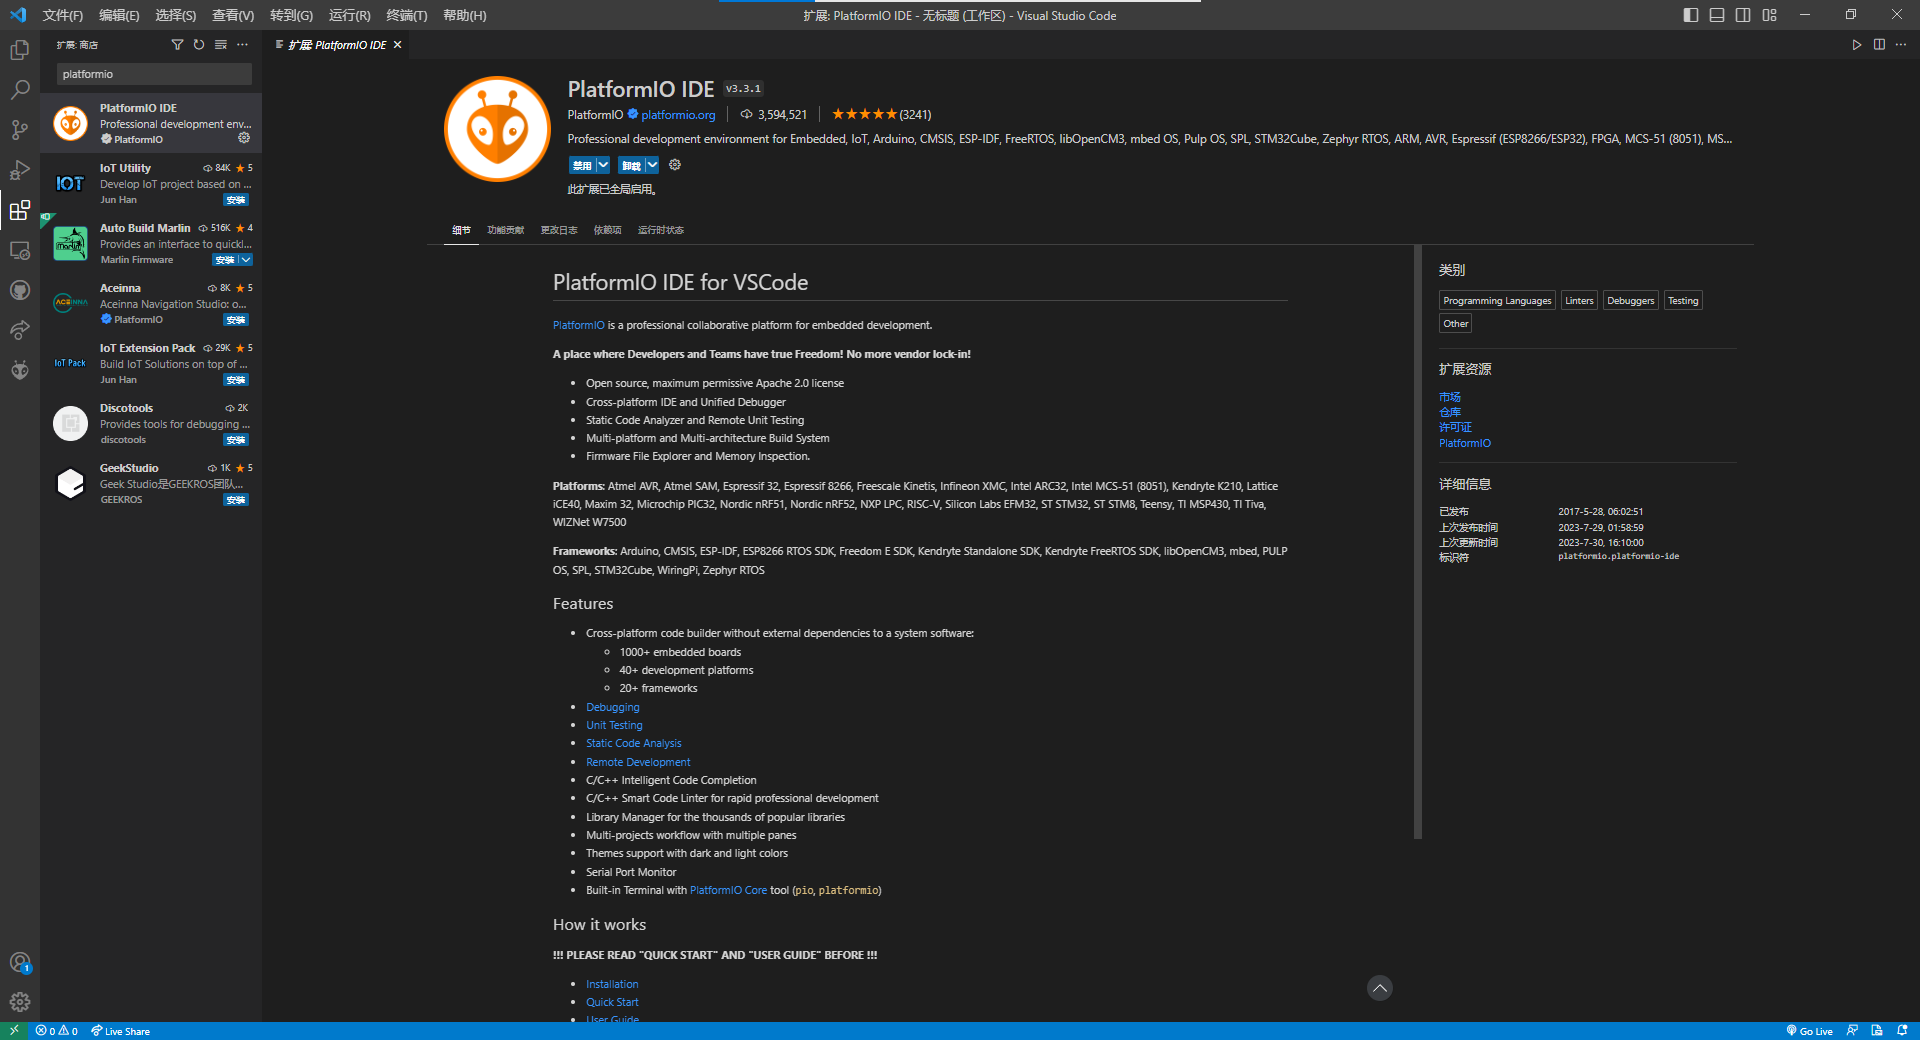This screenshot has width=1920, height=1040.
Task: Open the Selection menu (选择)
Action: point(176,15)
